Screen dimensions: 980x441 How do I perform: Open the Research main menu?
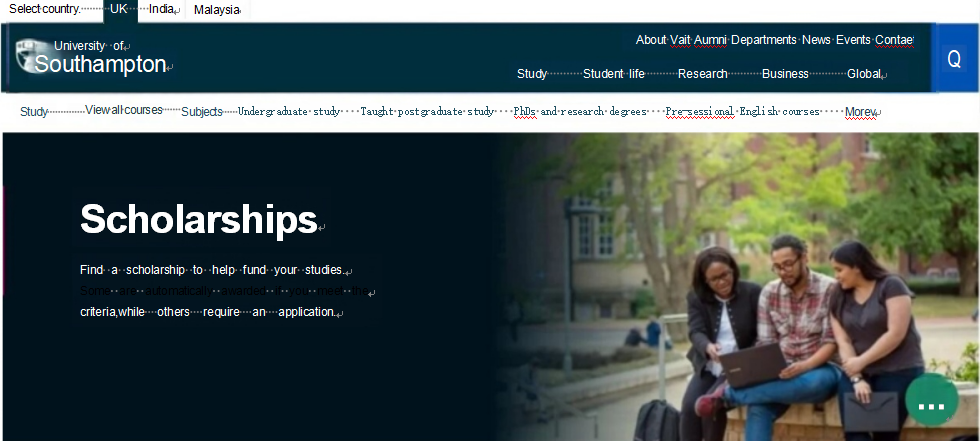point(702,74)
